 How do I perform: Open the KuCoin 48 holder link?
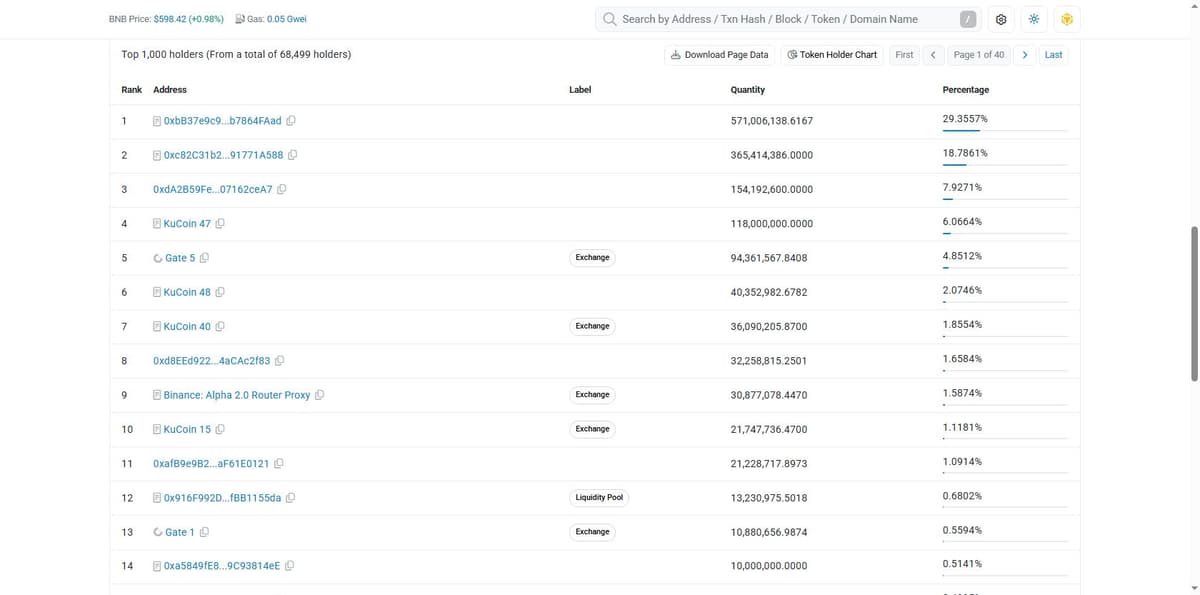[x=187, y=292]
